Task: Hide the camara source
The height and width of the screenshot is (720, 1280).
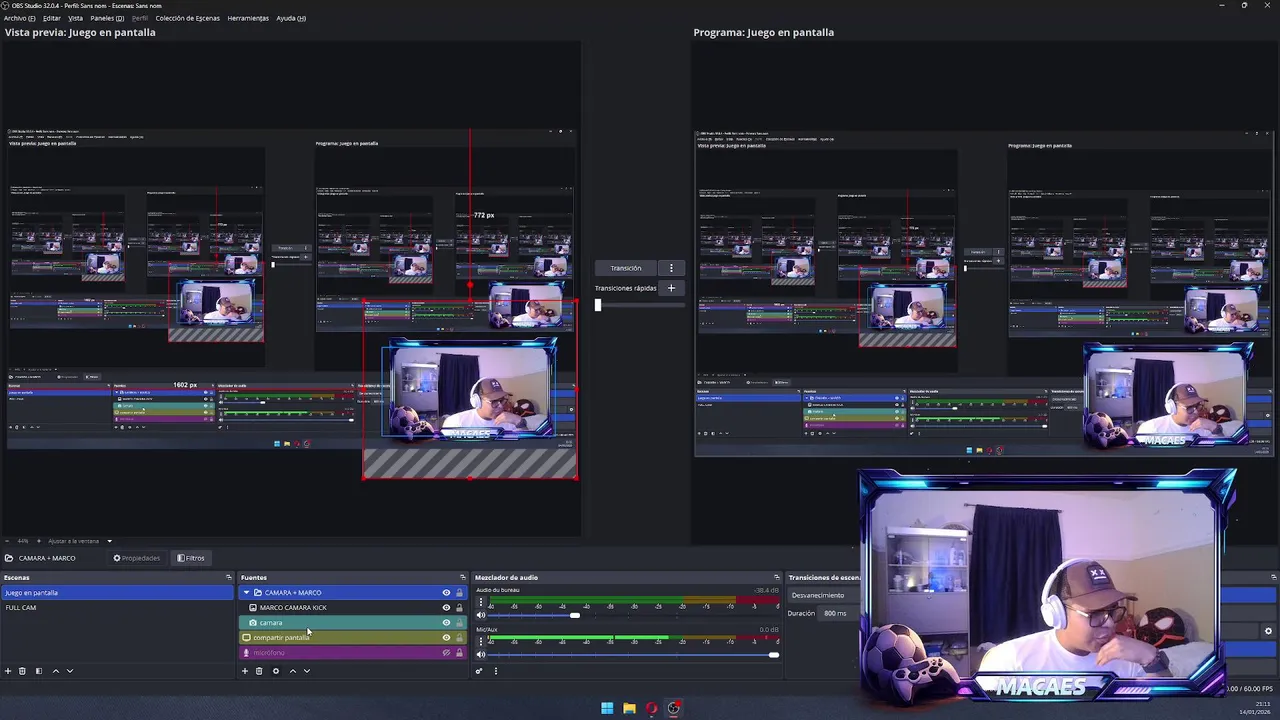Action: (x=446, y=623)
